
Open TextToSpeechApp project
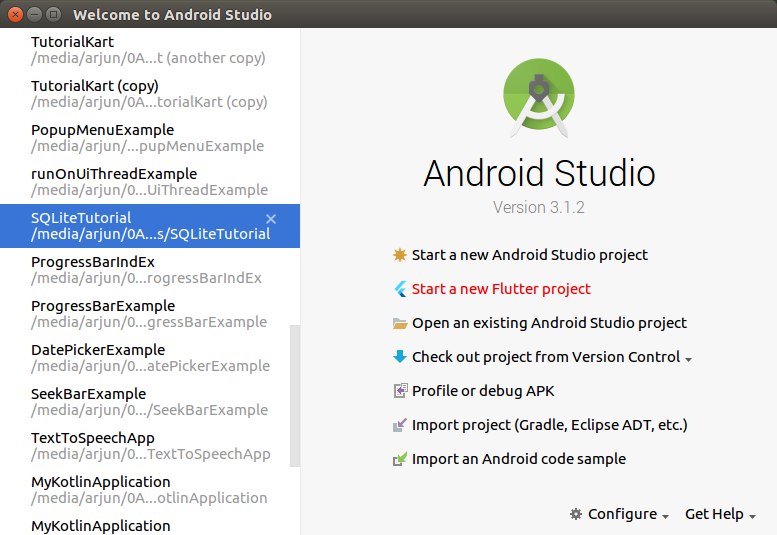[x=150, y=446]
